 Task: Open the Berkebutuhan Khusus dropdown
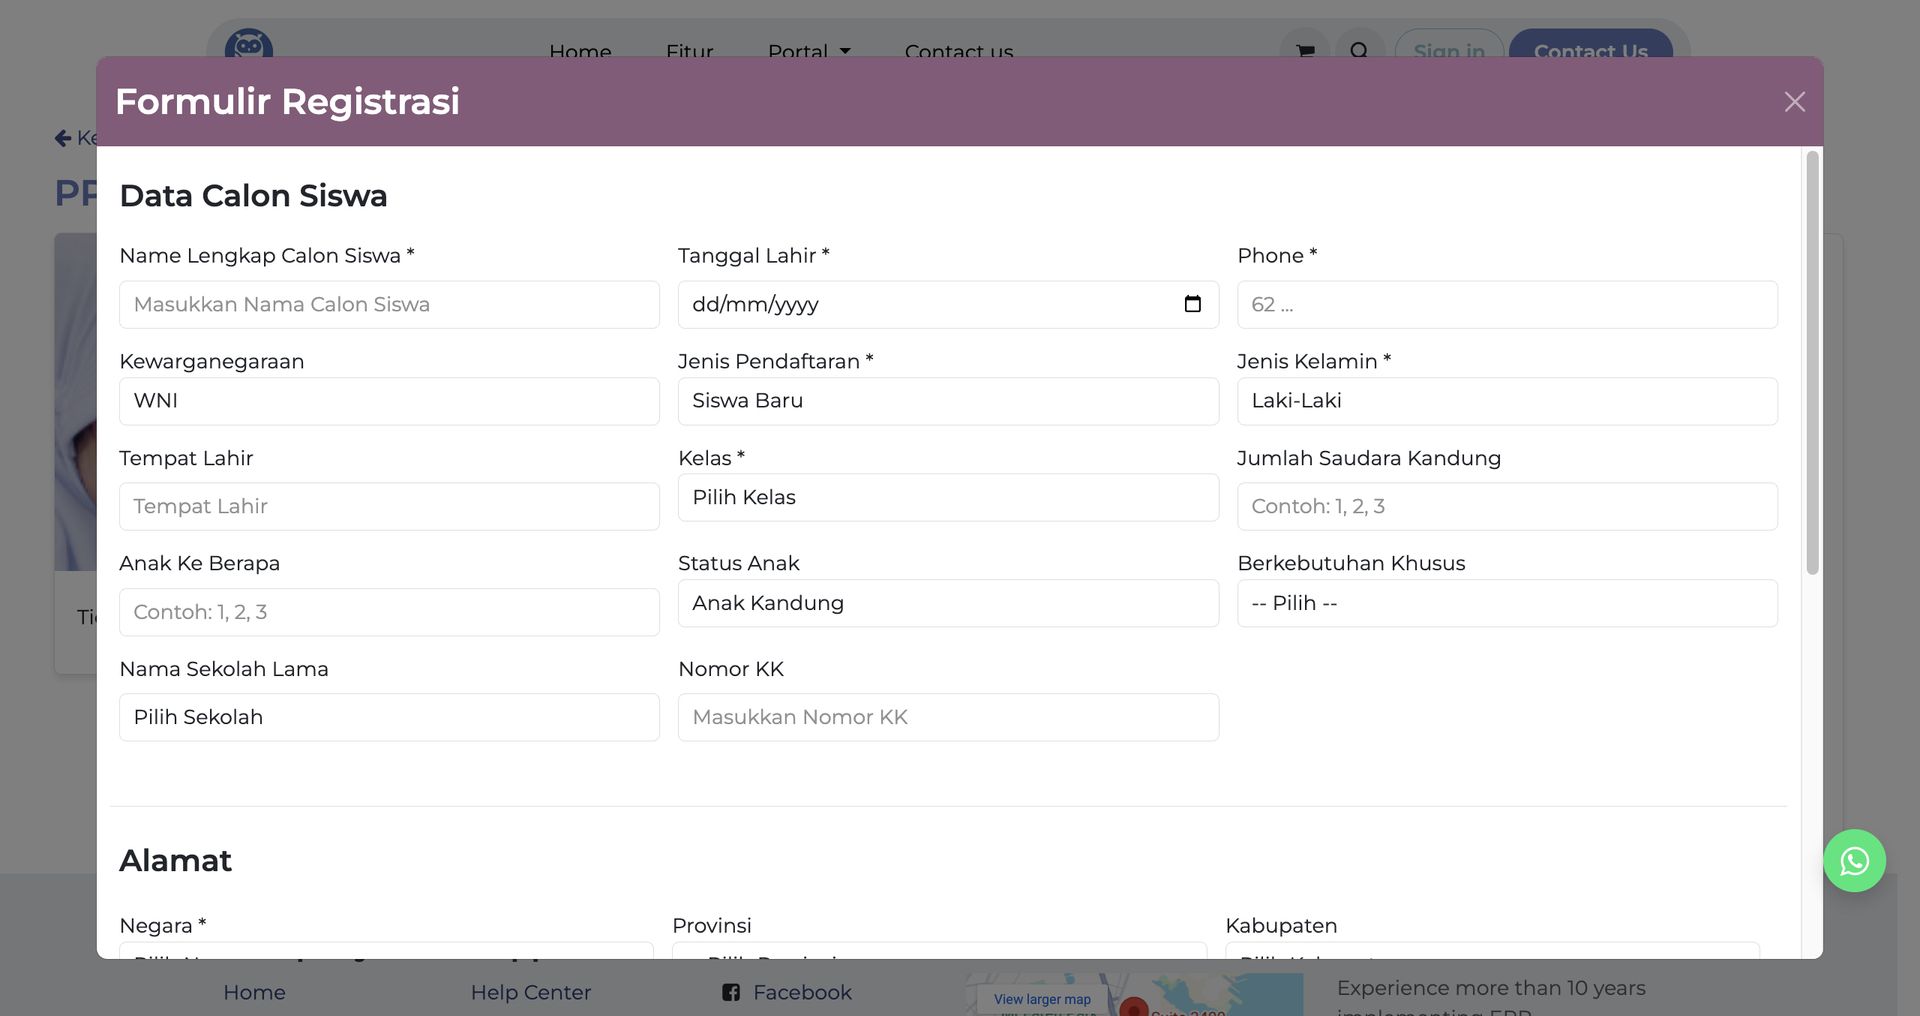pyautogui.click(x=1506, y=604)
